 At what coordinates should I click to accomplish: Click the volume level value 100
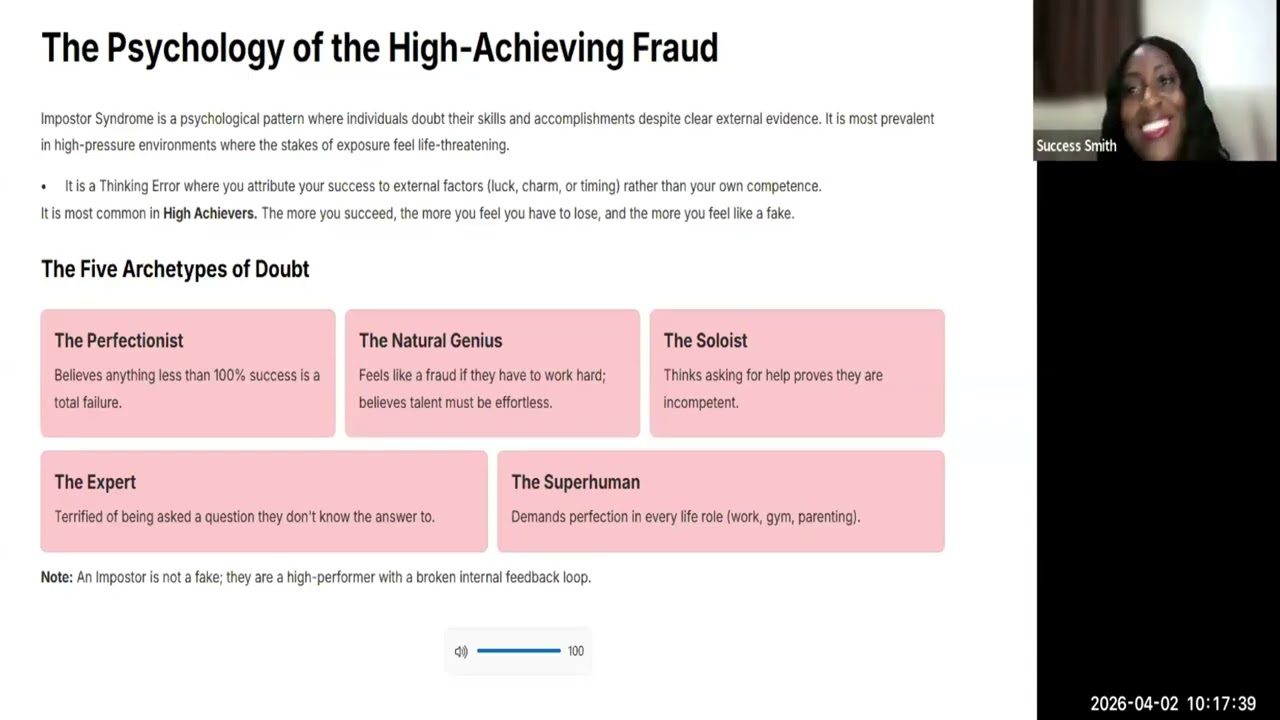pyautogui.click(x=576, y=651)
